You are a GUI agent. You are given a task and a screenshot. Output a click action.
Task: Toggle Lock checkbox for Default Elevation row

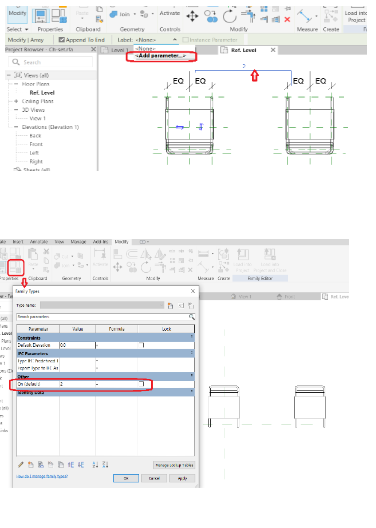(142, 345)
